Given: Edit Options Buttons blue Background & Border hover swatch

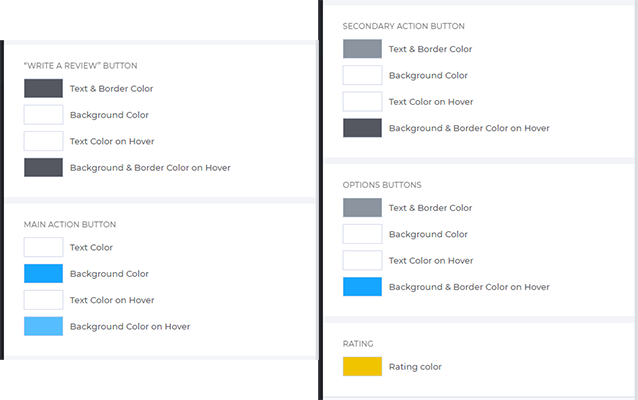Looking at the screenshot, I should click(363, 287).
